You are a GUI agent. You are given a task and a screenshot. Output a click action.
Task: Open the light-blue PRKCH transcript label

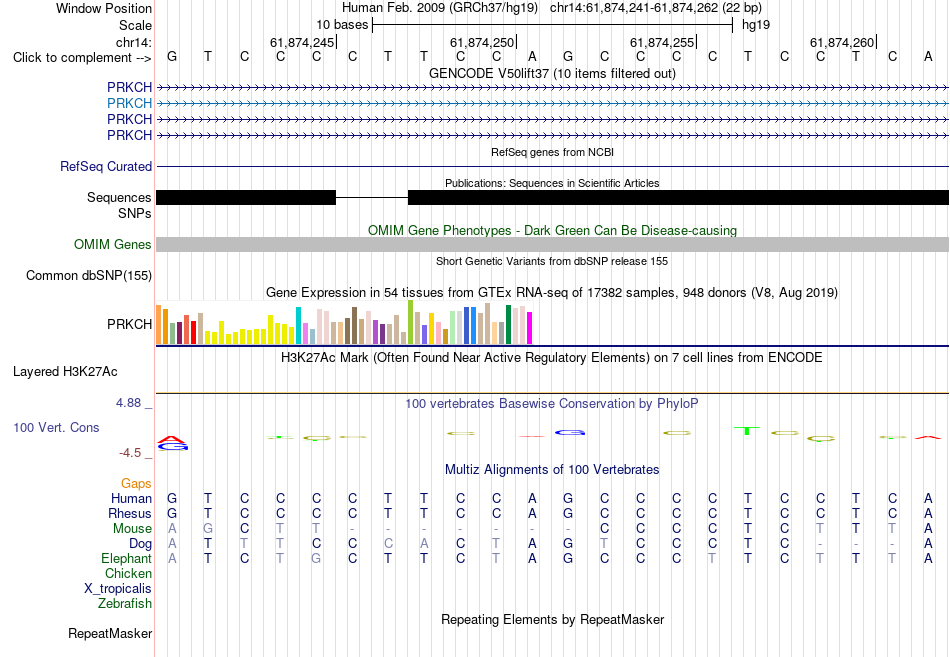(129, 103)
